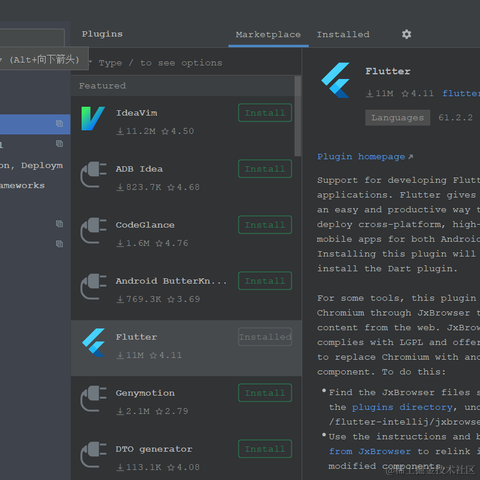Click IdeaVim stats '11.2M 4.50'
Viewport: 480px width, 480px height.
[x=155, y=131]
